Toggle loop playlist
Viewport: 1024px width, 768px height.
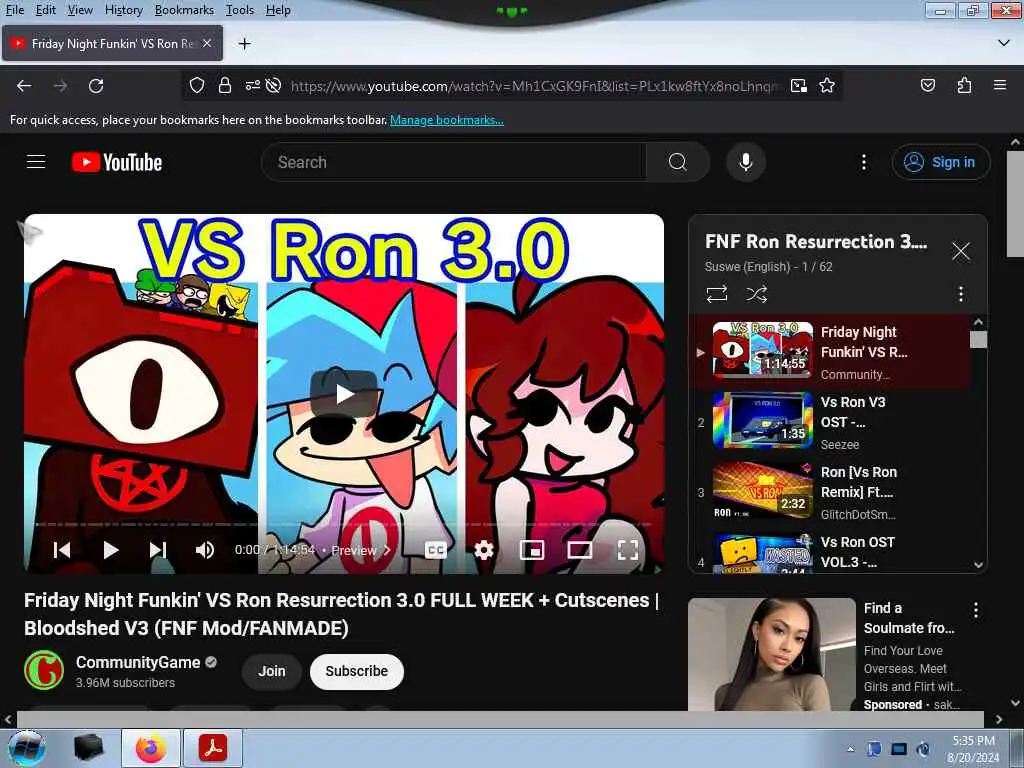716,294
